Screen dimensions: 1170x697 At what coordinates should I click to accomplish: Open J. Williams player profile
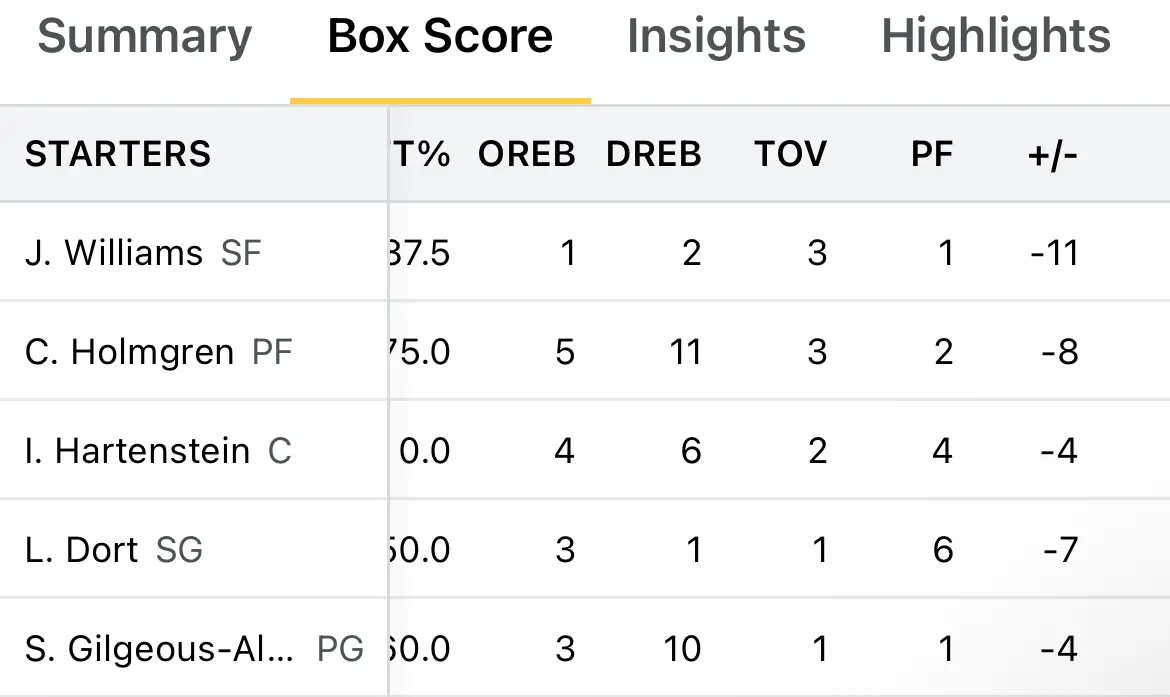[113, 253]
